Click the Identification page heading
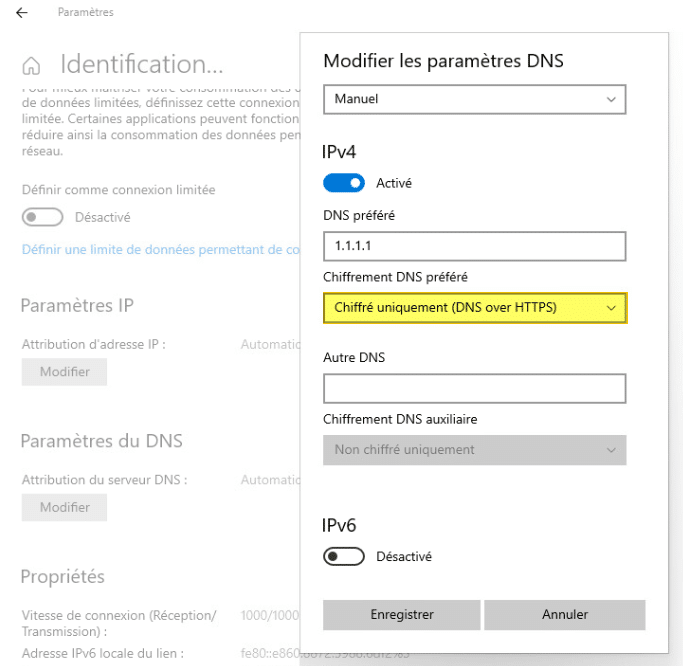 (141, 65)
